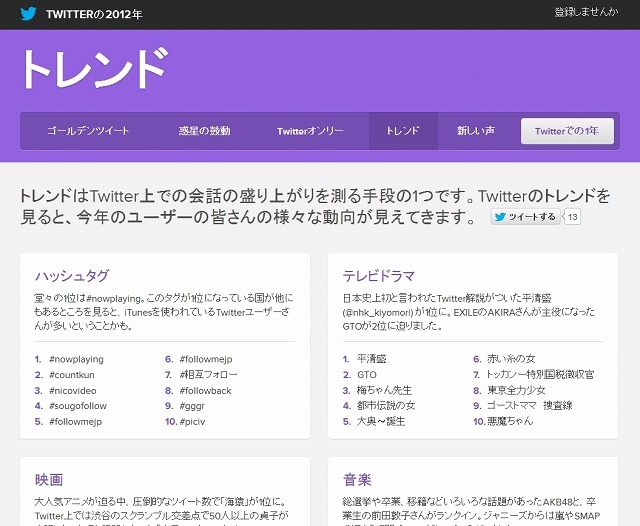The image size is (640, 526).
Task: Open the 登録しませんか sign-up link
Action: tap(586, 12)
